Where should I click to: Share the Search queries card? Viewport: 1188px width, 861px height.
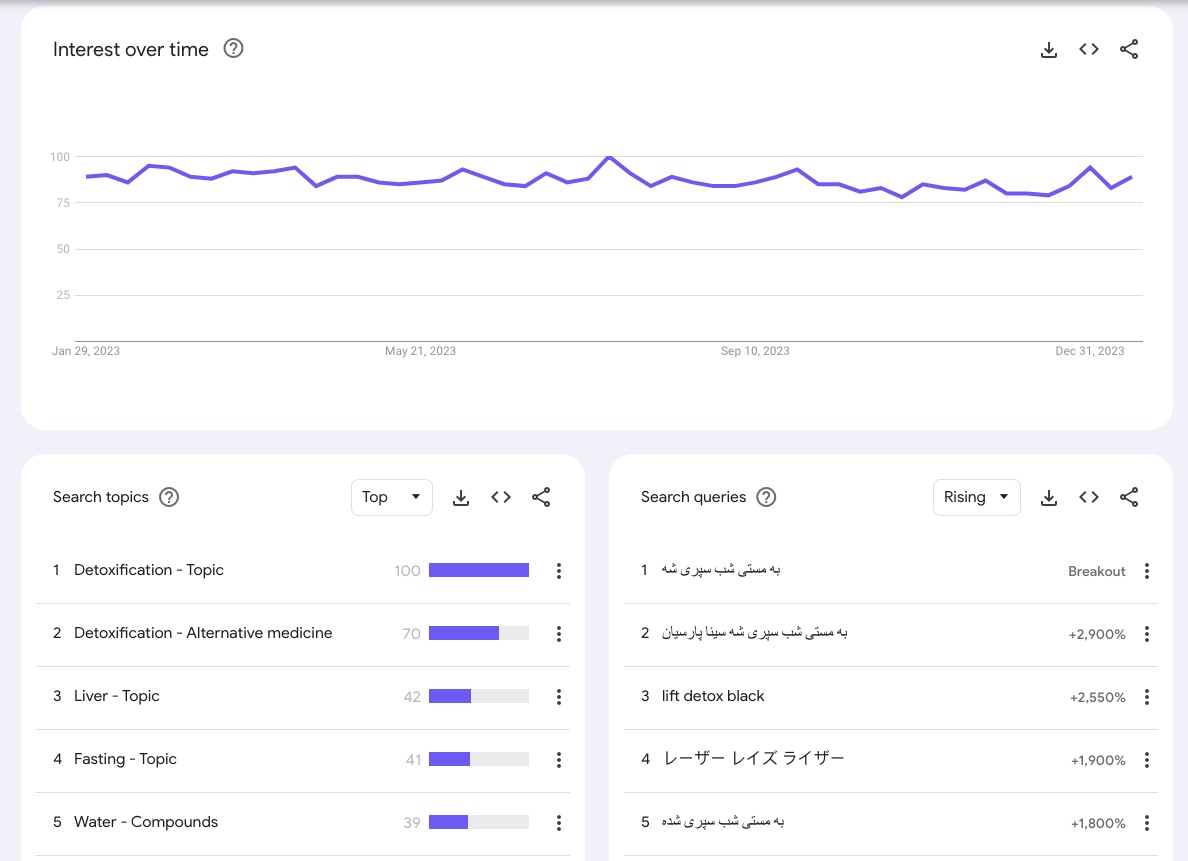point(1129,497)
